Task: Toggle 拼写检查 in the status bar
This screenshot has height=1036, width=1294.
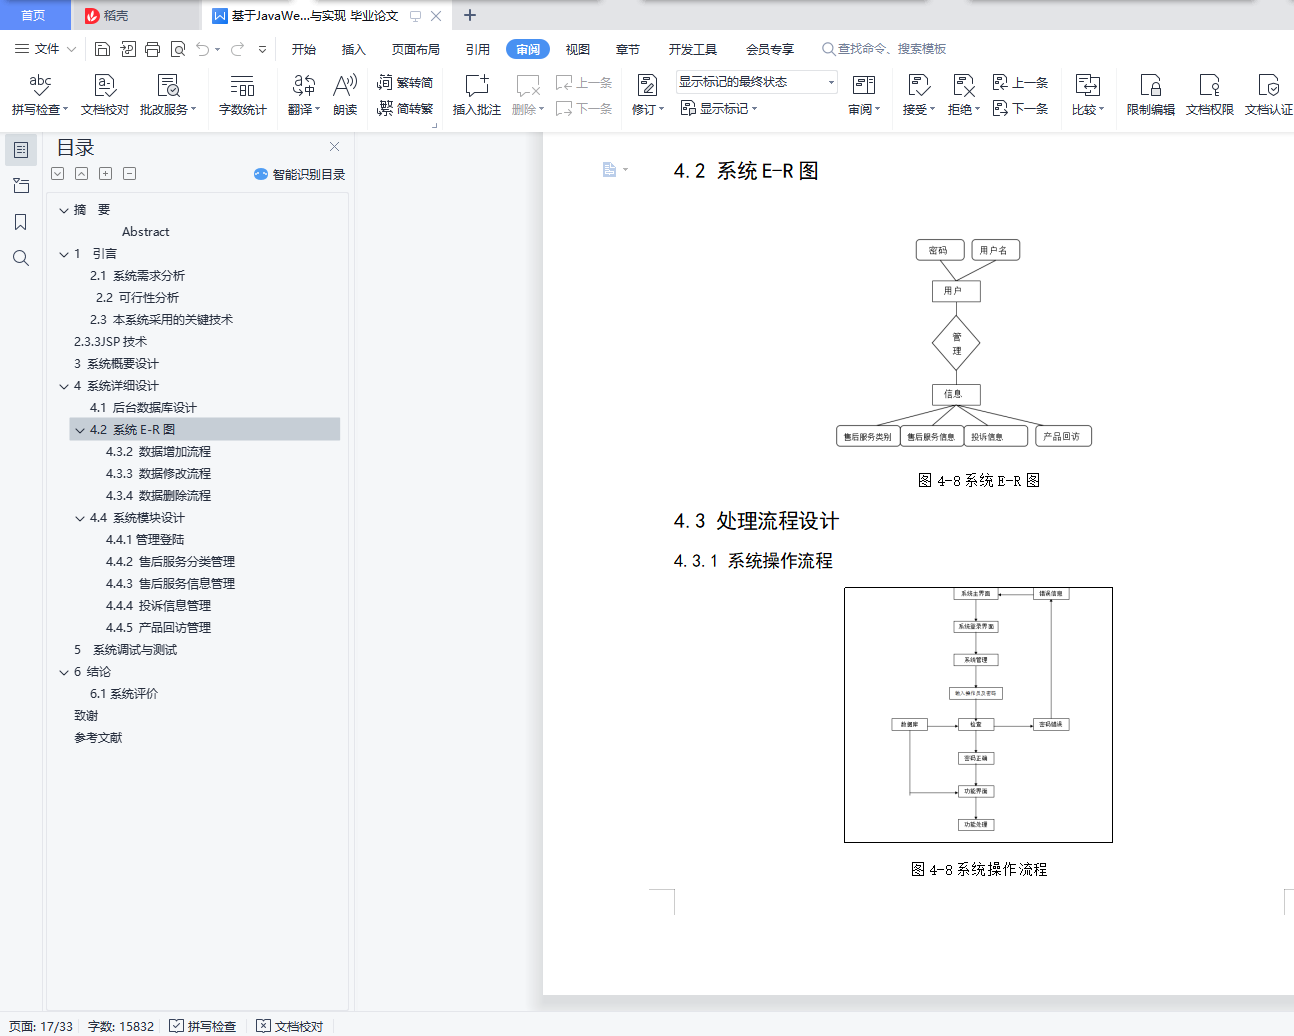Action: click(203, 1026)
